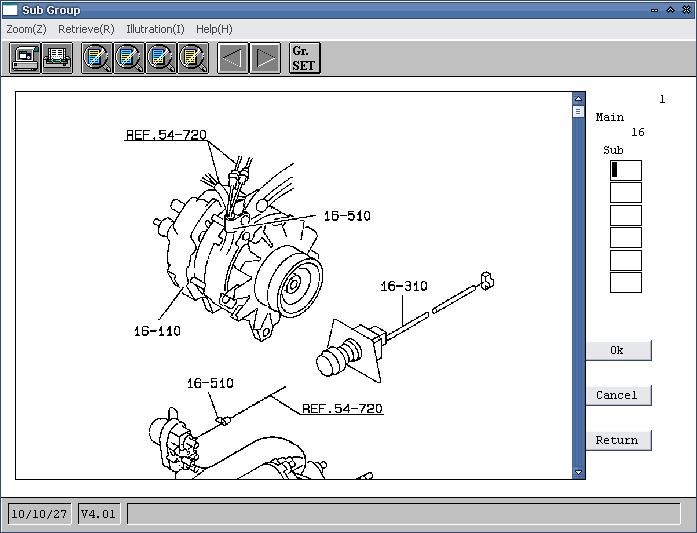697x533 pixels.
Task: Select the 16-310 part label
Action: (404, 286)
